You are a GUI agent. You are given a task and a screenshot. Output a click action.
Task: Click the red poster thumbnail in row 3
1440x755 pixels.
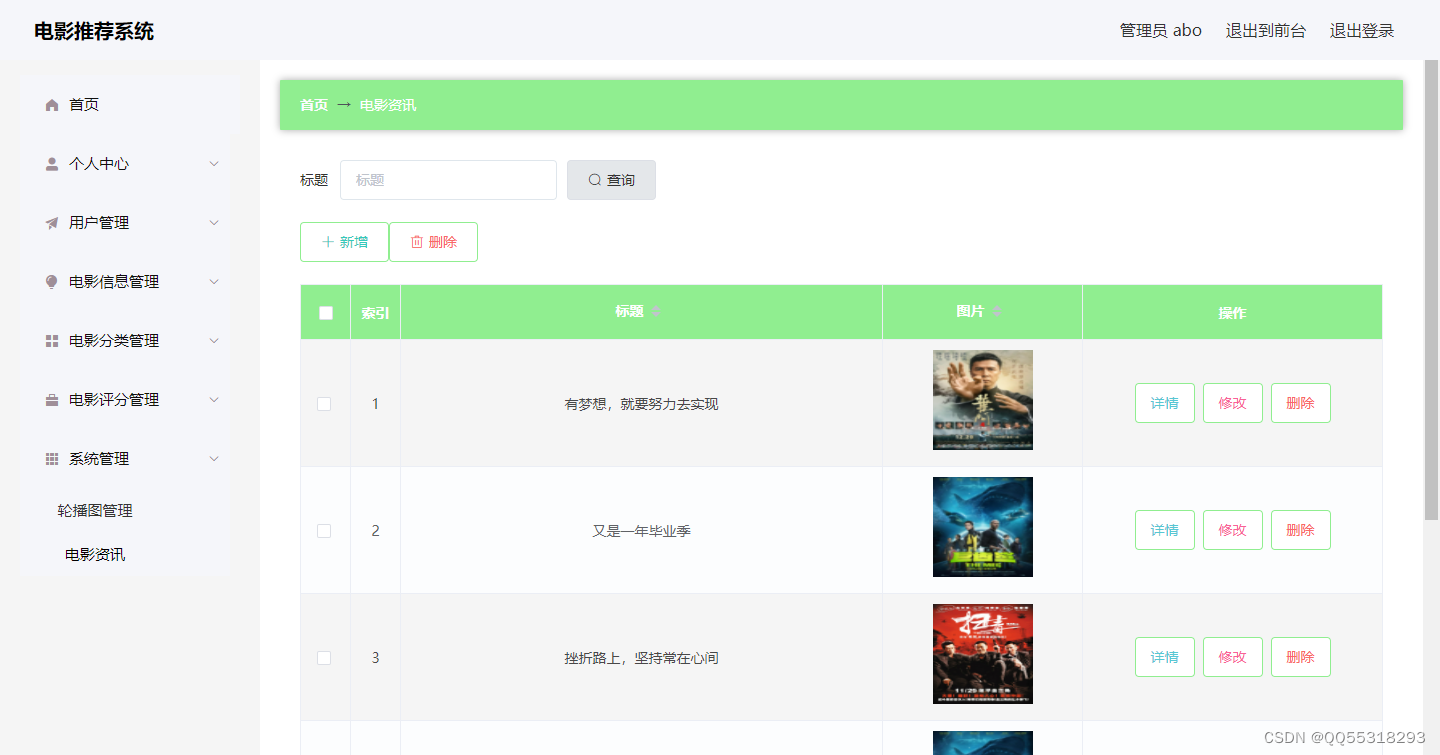pos(983,654)
